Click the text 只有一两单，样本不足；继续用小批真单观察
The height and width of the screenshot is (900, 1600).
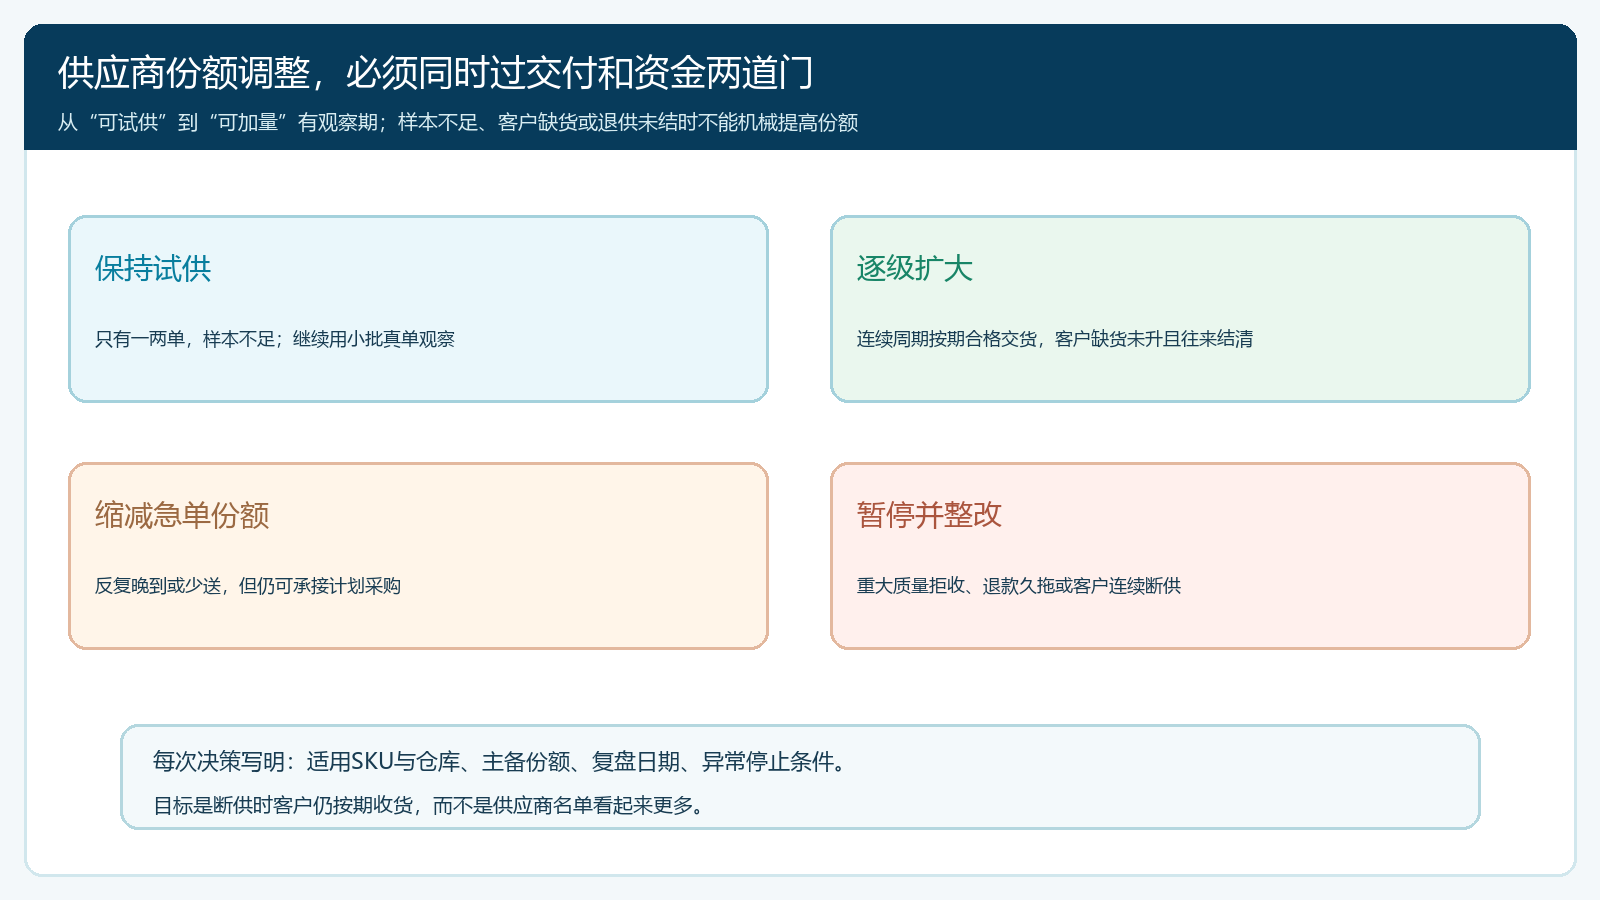pos(275,339)
